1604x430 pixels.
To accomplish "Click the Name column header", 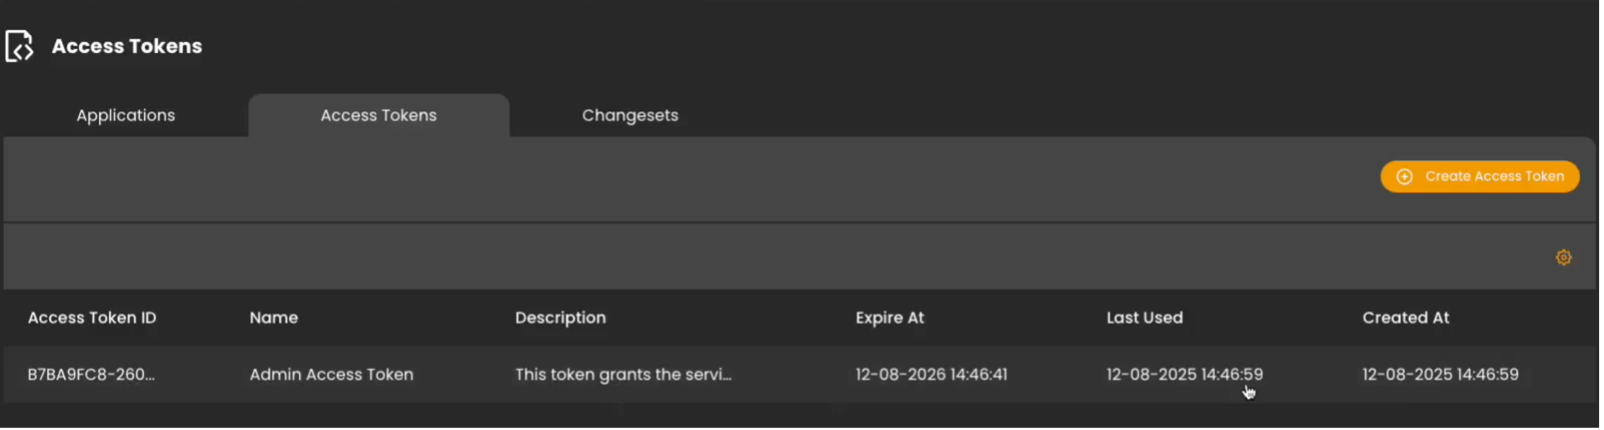I will point(274,318).
